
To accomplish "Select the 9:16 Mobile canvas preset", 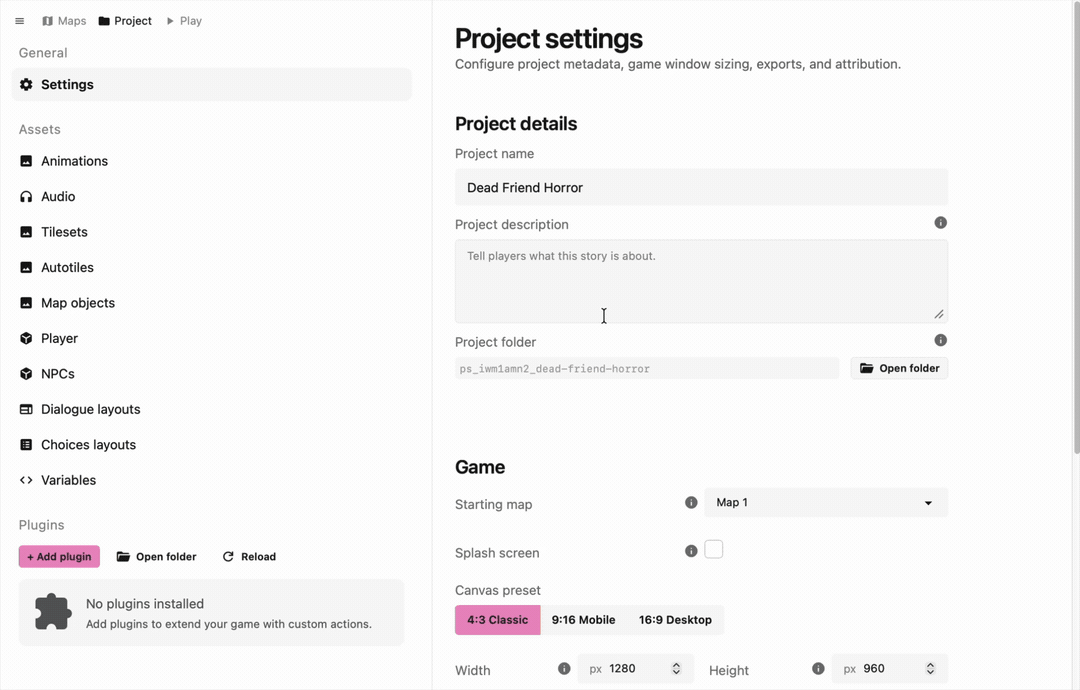I will pos(583,620).
